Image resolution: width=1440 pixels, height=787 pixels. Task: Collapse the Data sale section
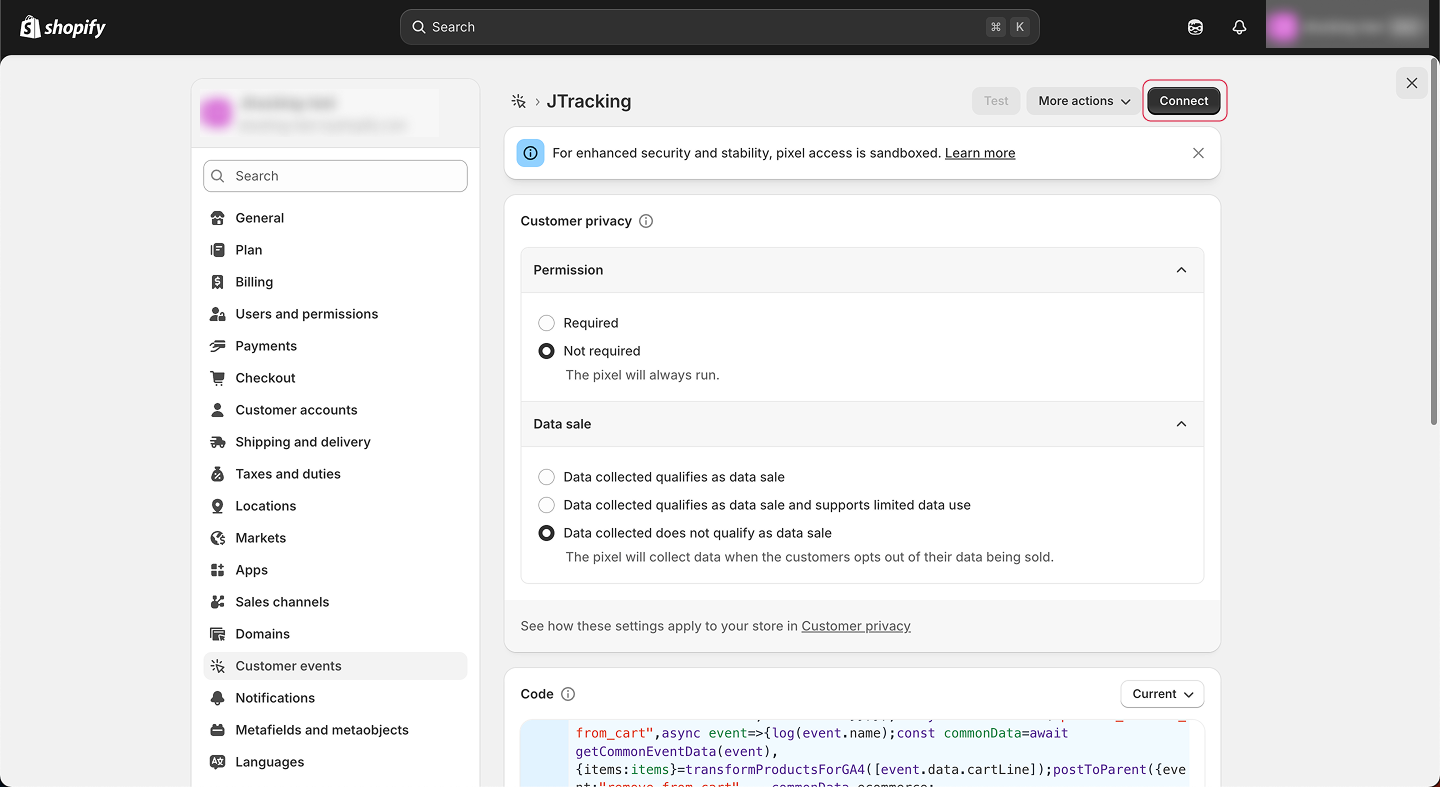1181,424
